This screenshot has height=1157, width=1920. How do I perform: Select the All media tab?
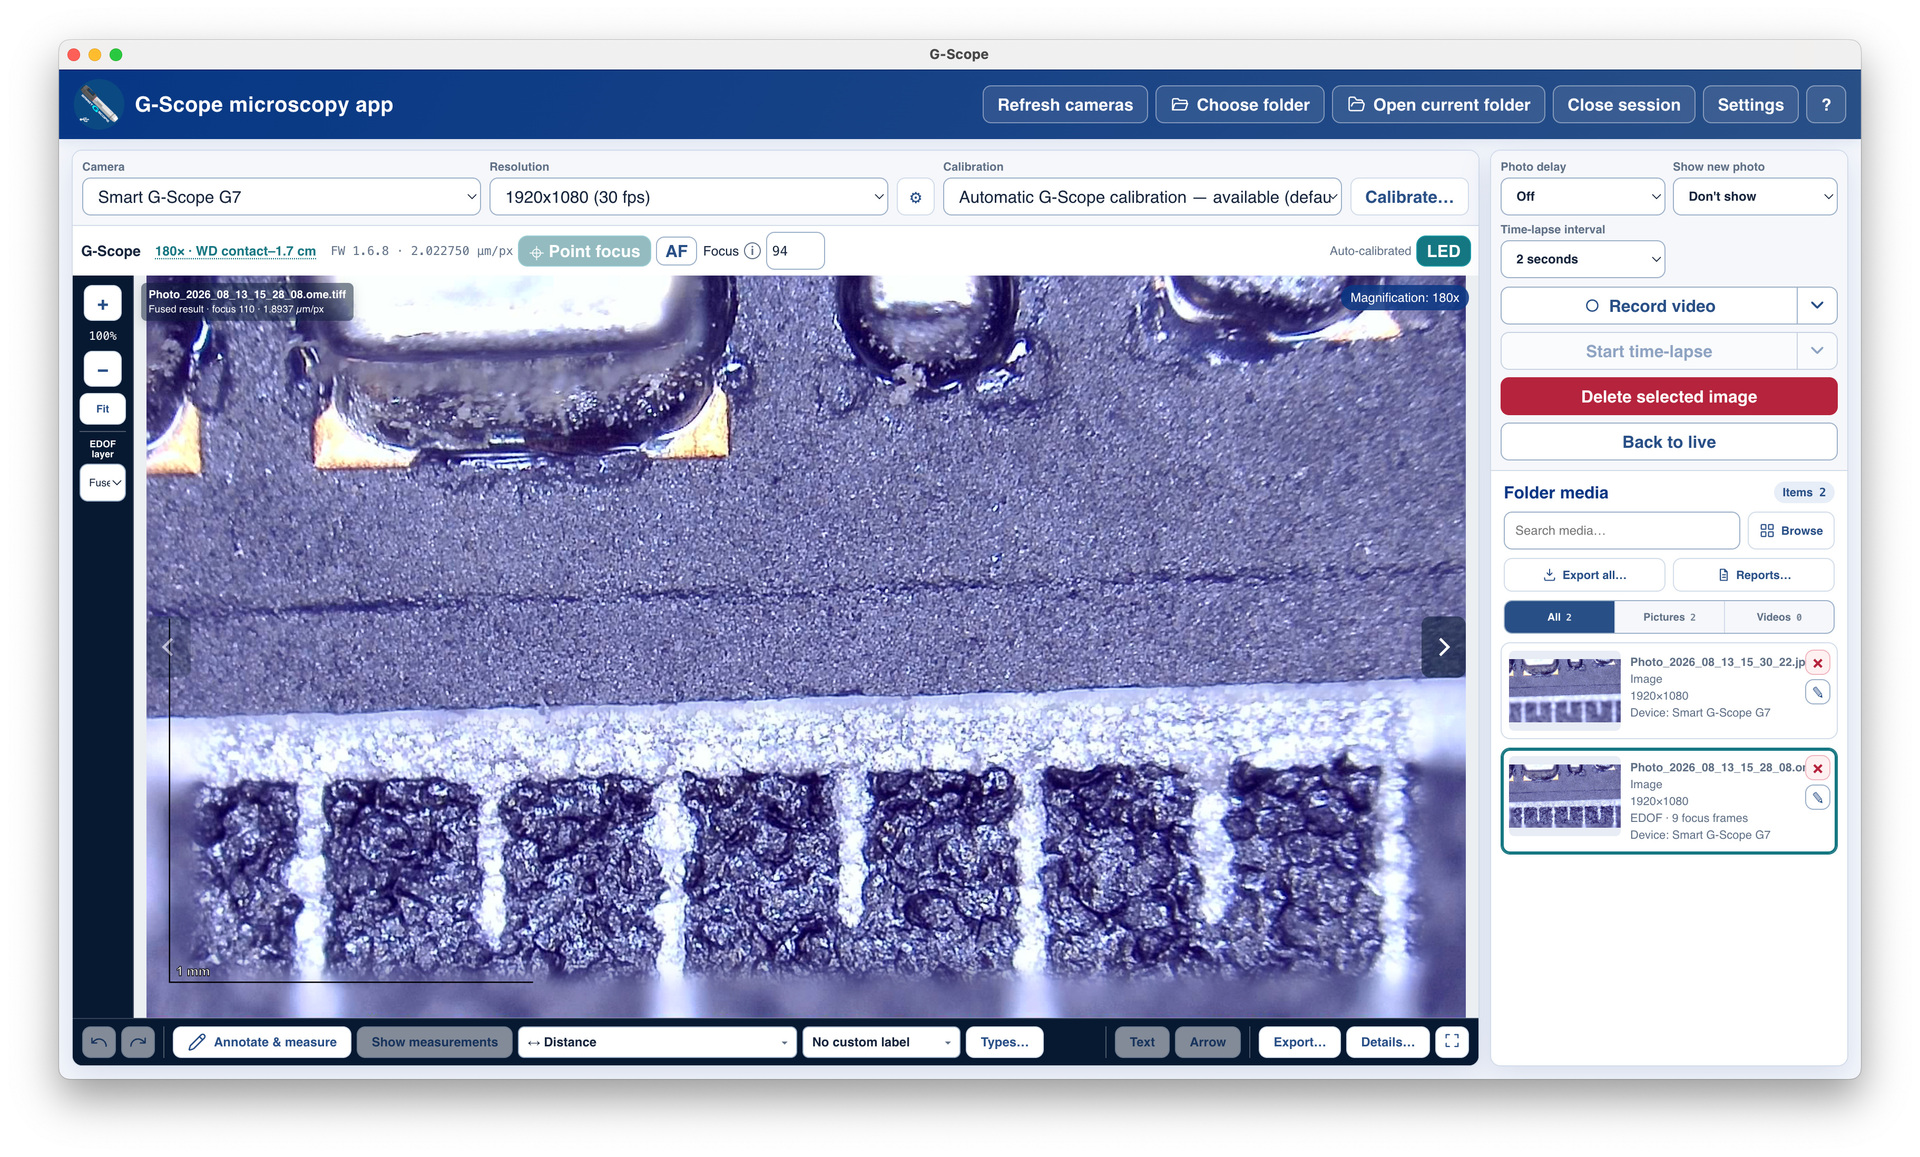[1559, 617]
